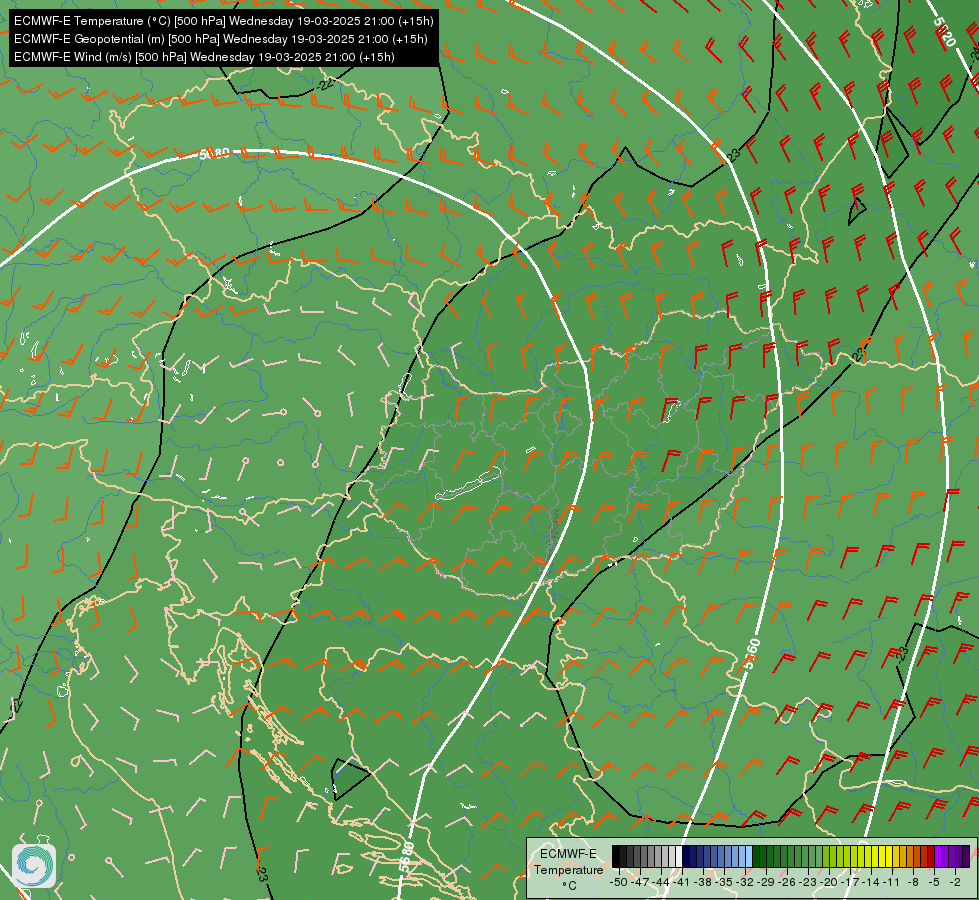Click the -14 value in the legend
Image resolution: width=979 pixels, height=900 pixels.
click(x=871, y=882)
